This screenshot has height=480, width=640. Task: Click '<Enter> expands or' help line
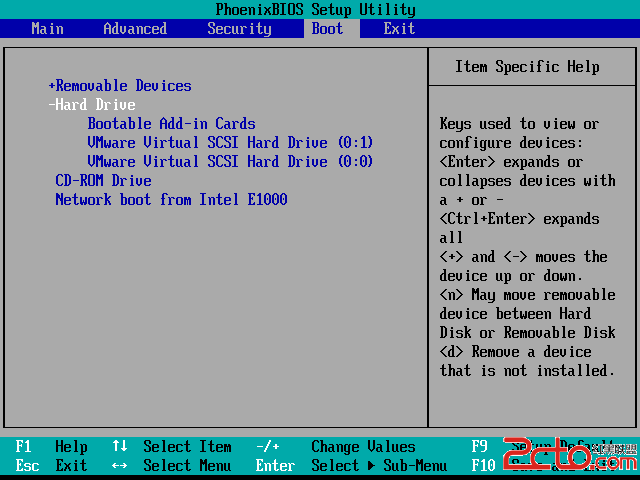point(511,162)
